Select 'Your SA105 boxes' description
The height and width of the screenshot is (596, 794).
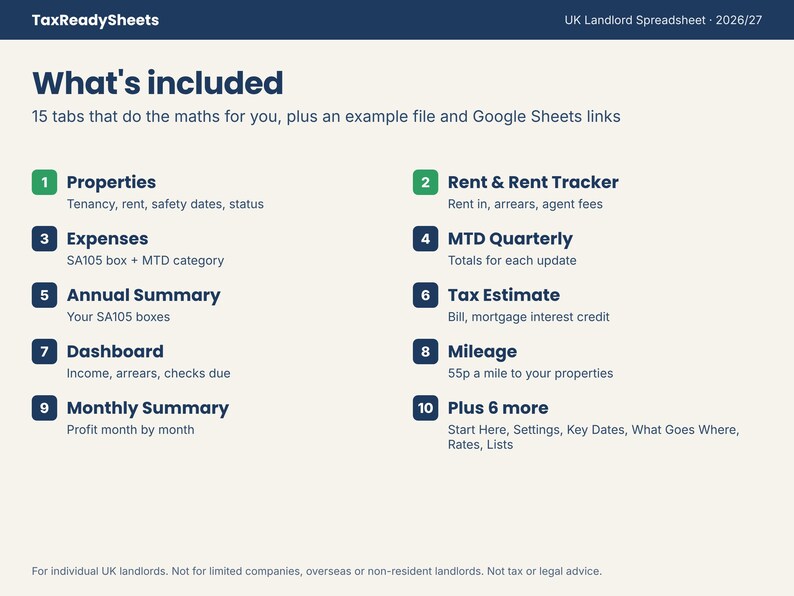(118, 317)
